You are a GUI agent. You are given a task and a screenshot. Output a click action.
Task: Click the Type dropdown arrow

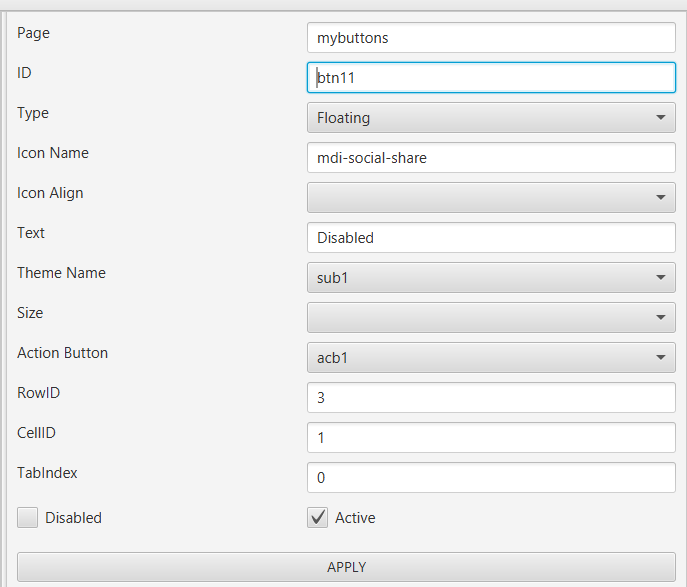tap(661, 118)
